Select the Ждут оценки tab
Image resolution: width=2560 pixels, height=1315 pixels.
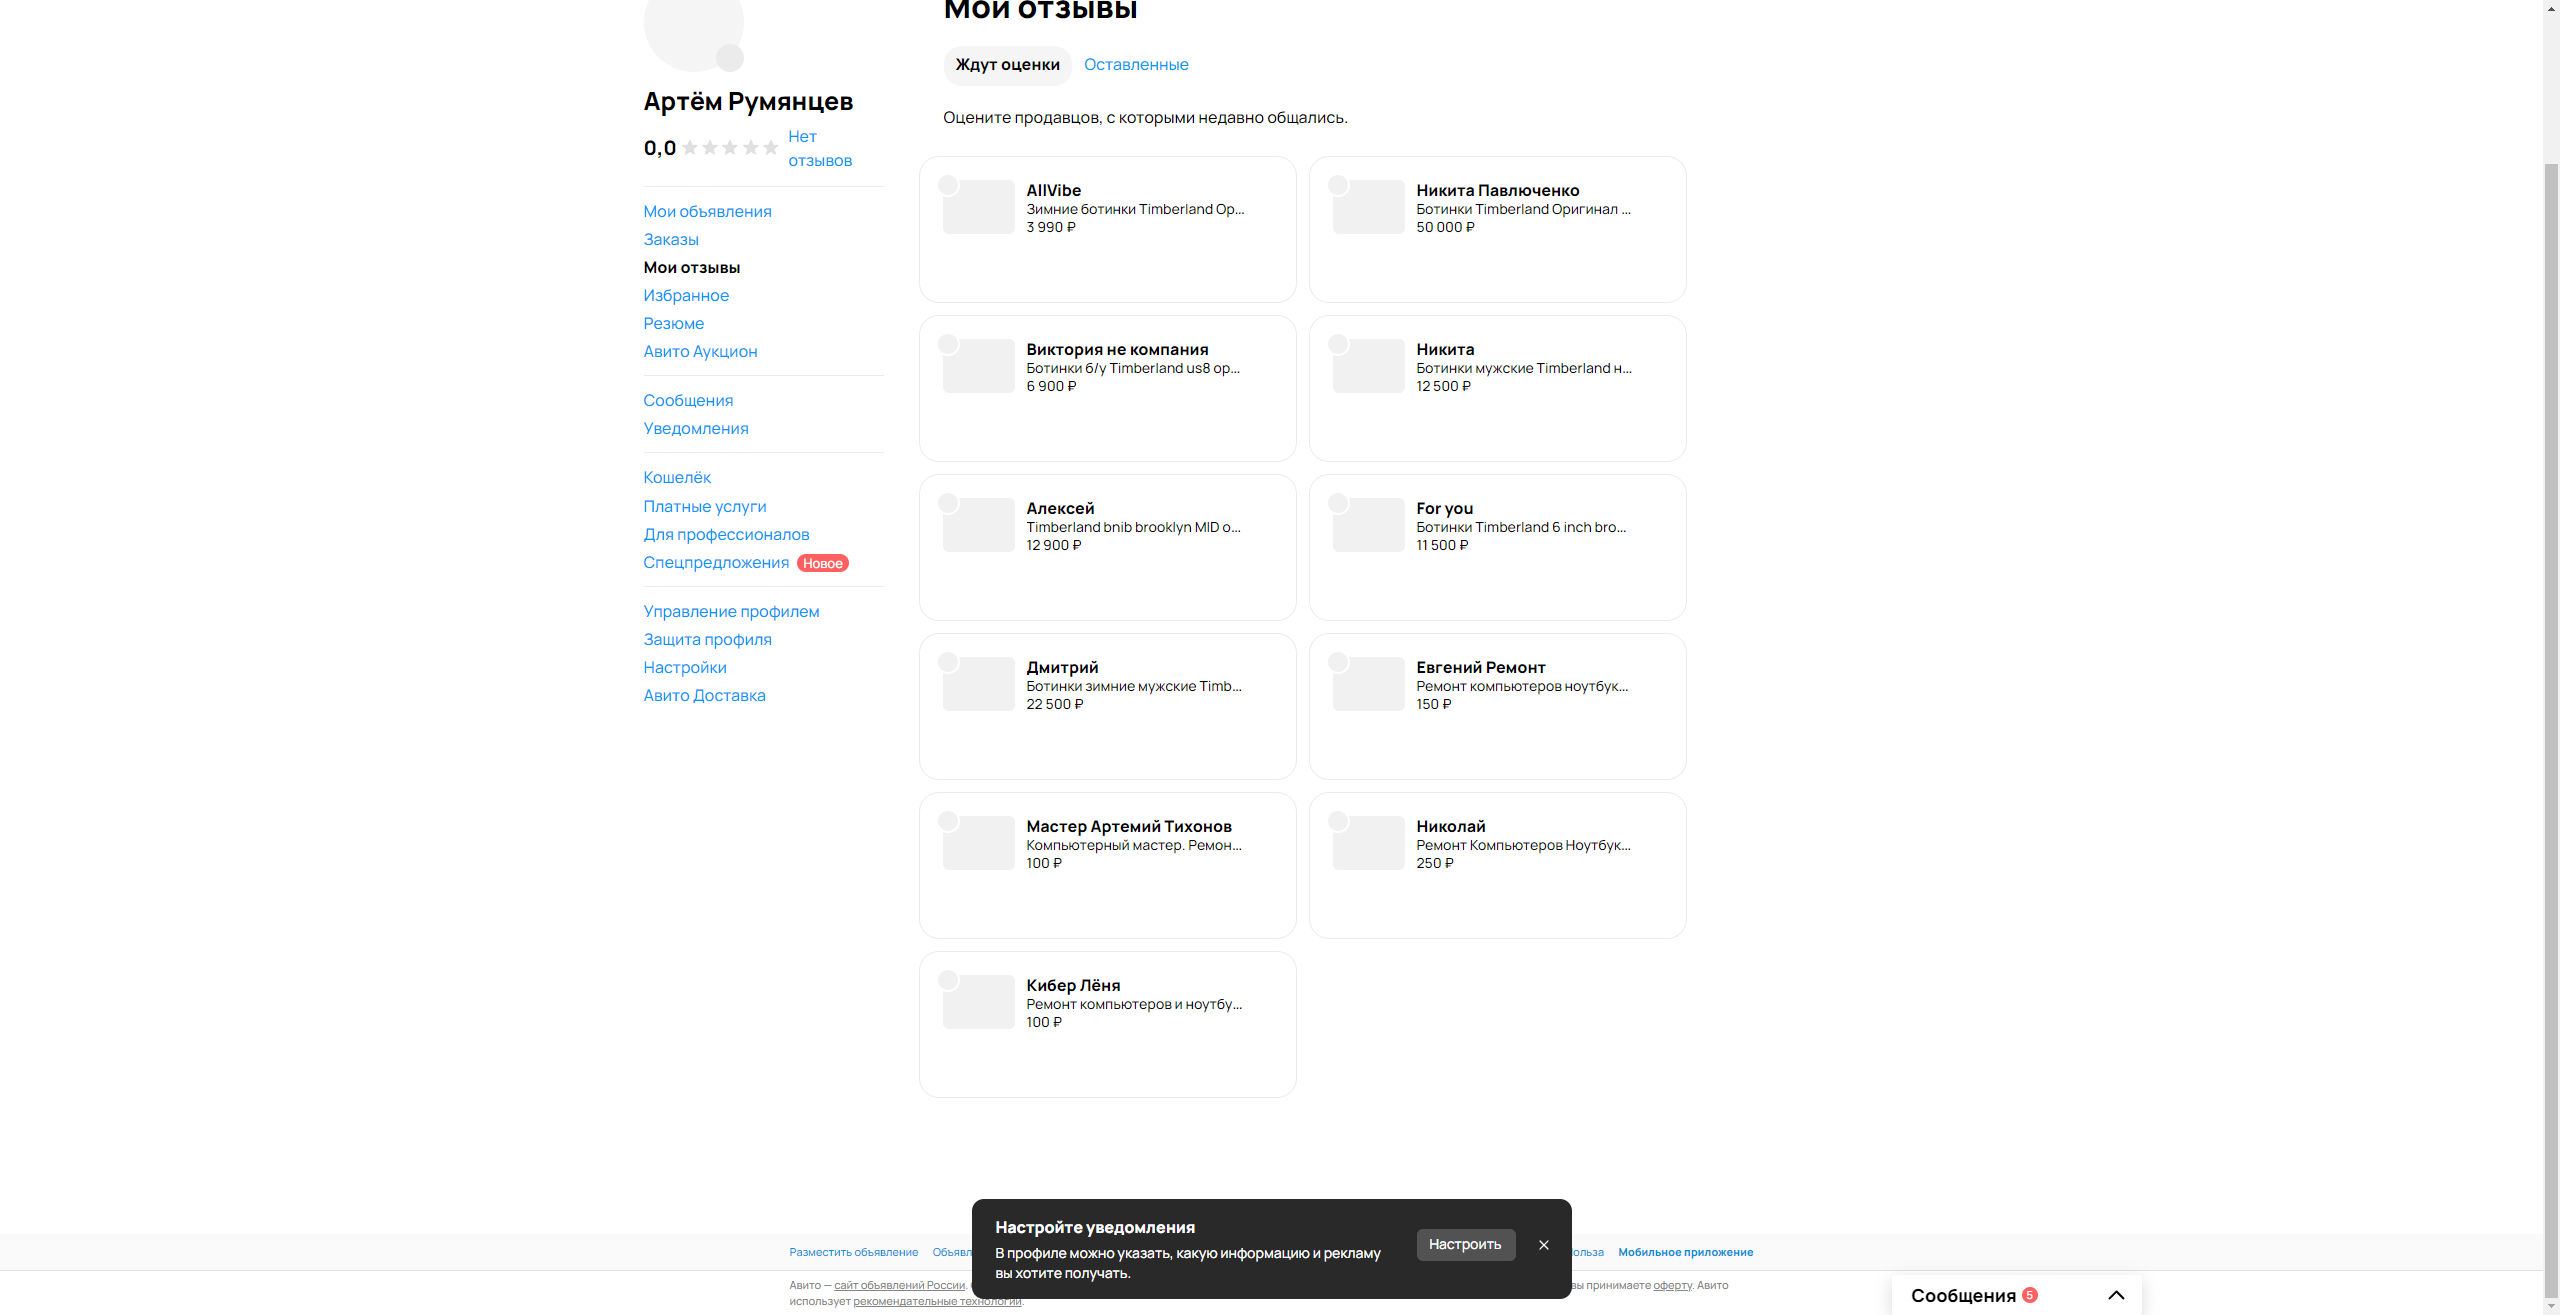[1007, 65]
